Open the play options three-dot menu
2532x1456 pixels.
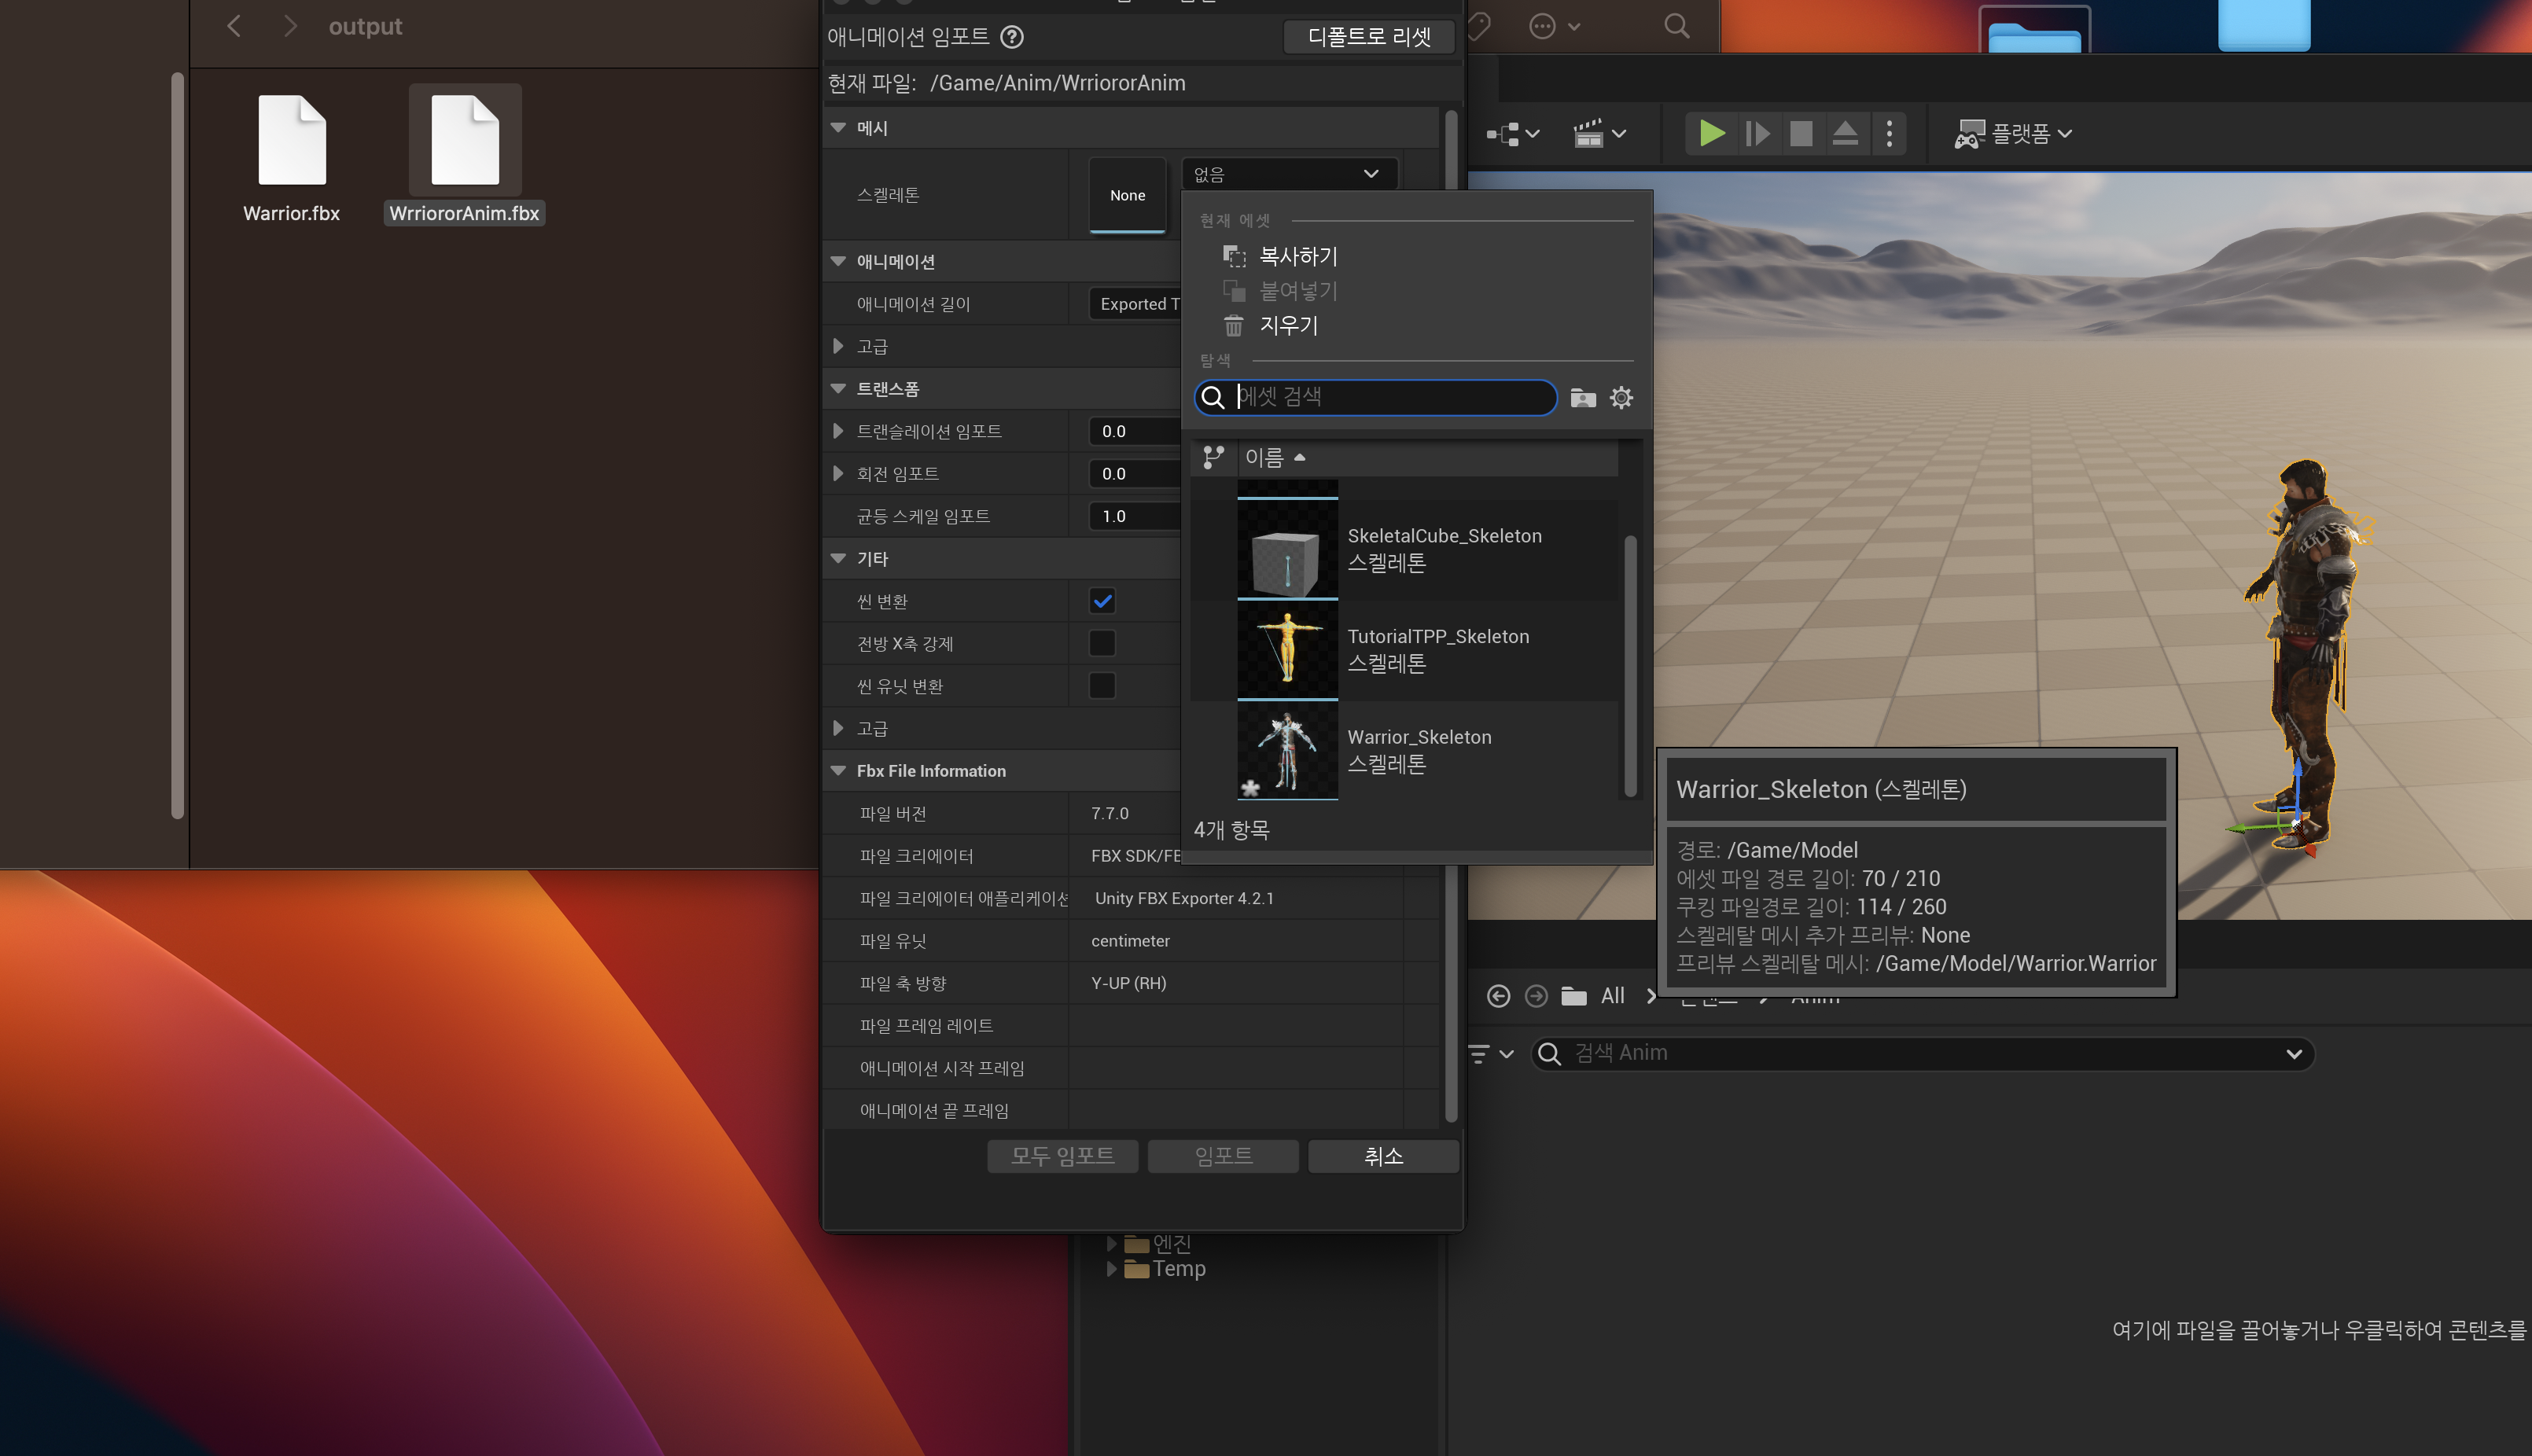(1889, 133)
